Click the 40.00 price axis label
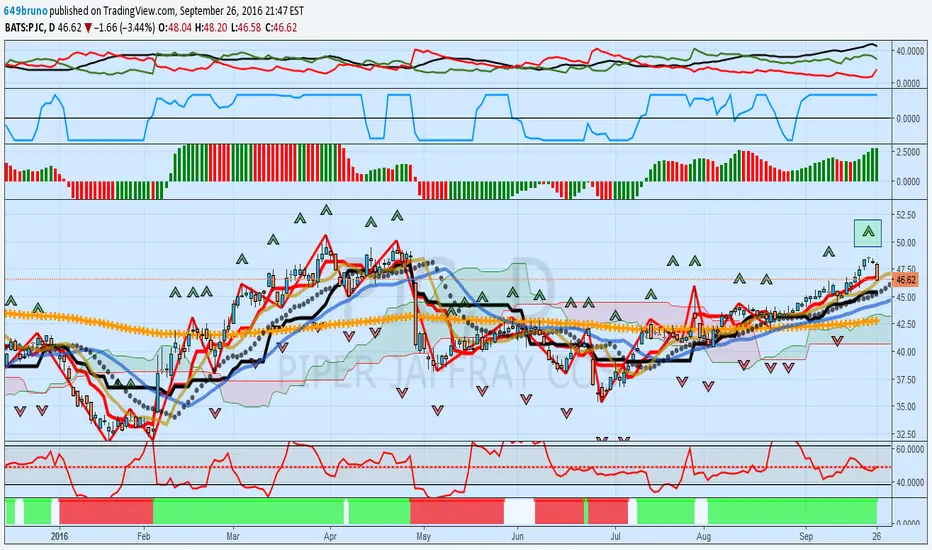The image size is (932, 550). point(906,352)
